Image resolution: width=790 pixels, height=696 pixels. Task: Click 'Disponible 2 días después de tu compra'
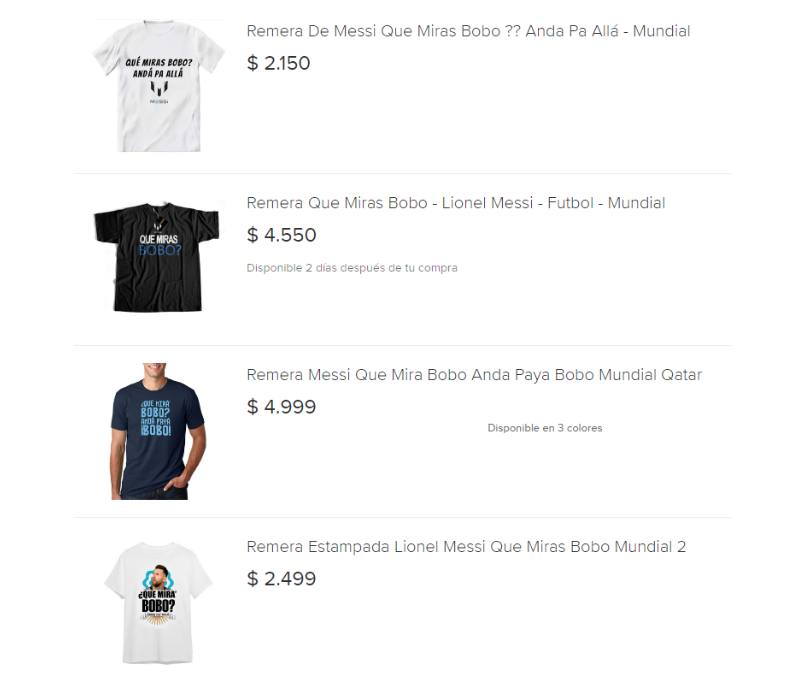point(352,268)
